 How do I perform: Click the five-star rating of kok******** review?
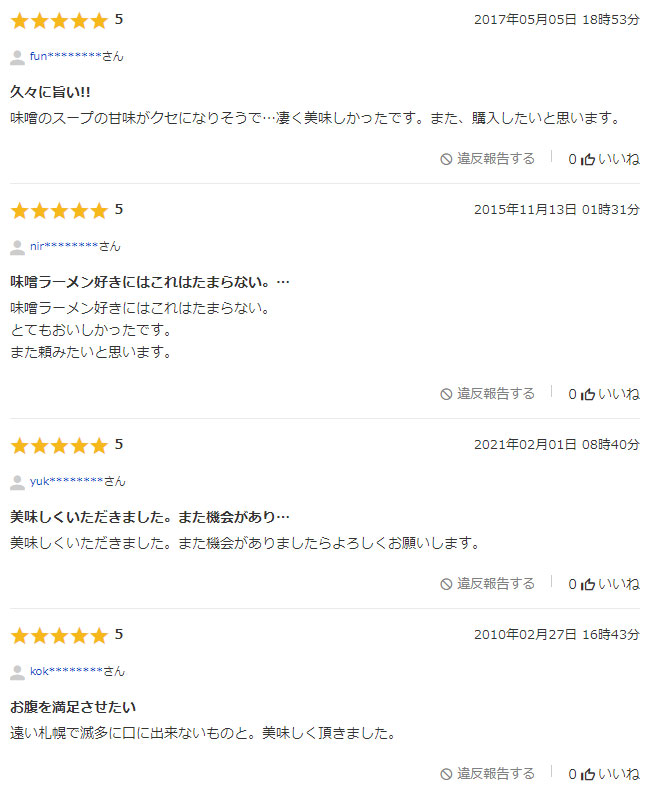pos(58,636)
